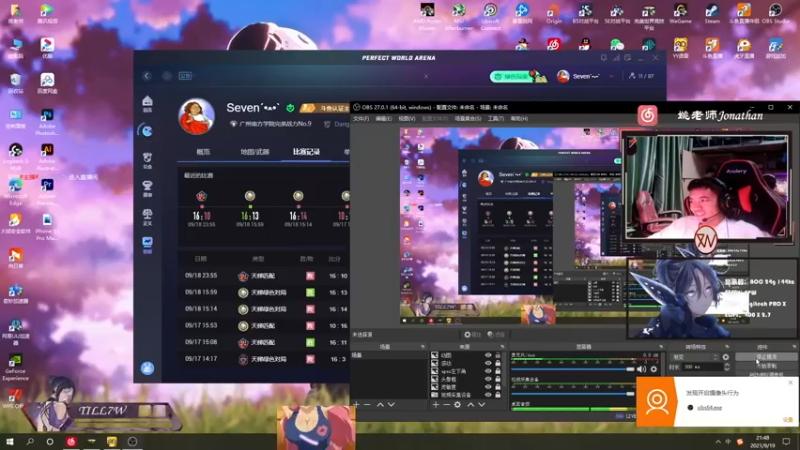Click 开始录制 button in OBS
Viewport: 800px width, 450px height.
(766, 366)
